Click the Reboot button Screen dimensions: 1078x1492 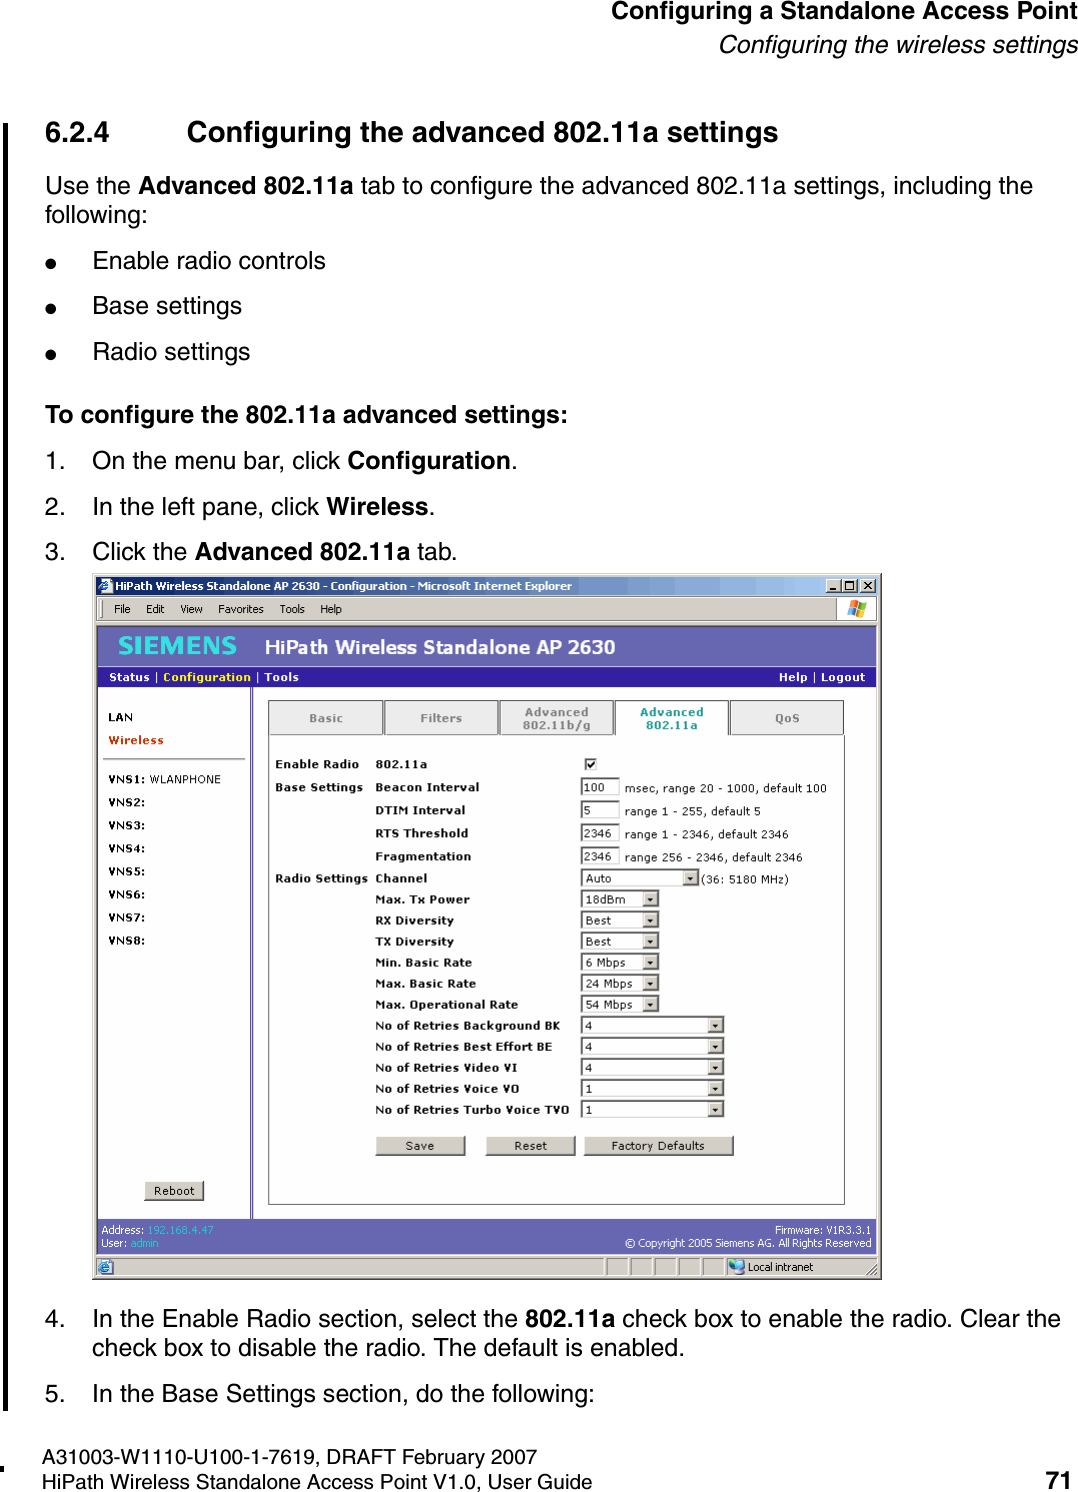(x=174, y=1190)
